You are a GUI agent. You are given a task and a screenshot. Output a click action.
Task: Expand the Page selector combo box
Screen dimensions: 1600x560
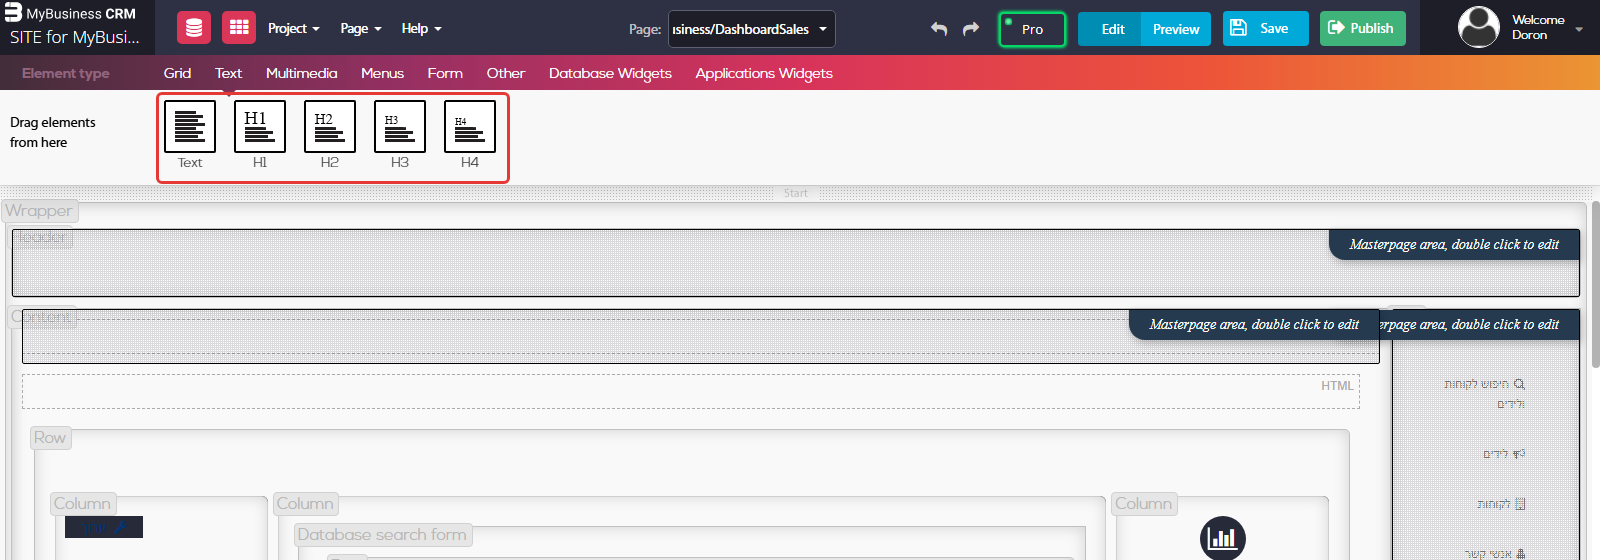[x=752, y=29]
